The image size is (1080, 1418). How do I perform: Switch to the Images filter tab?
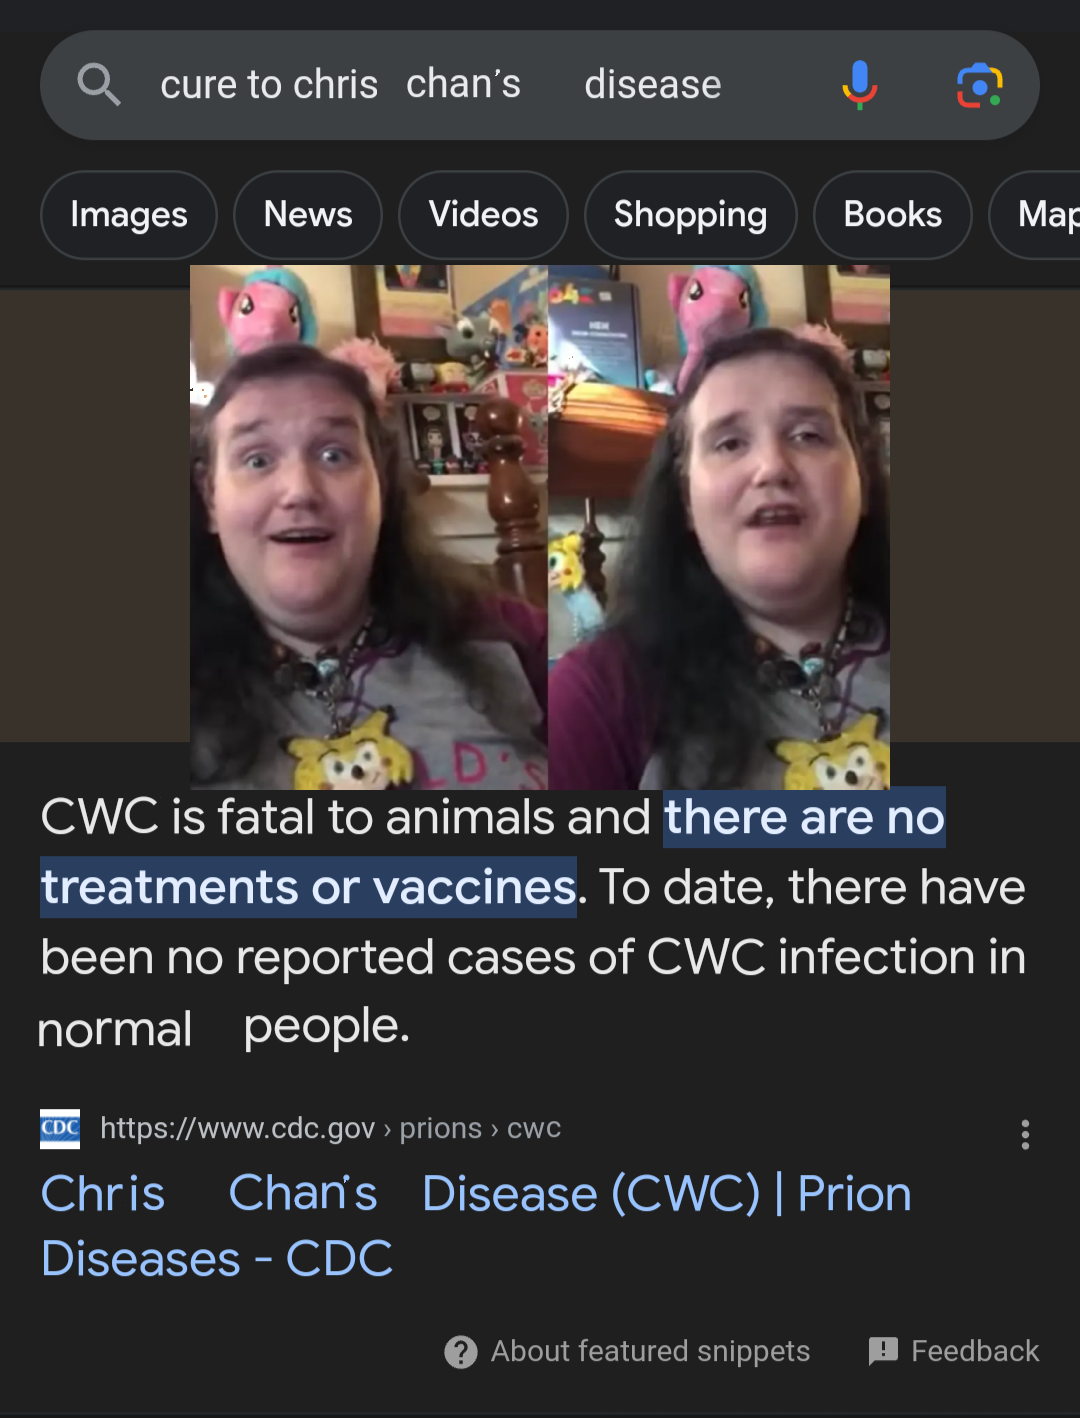pos(129,215)
